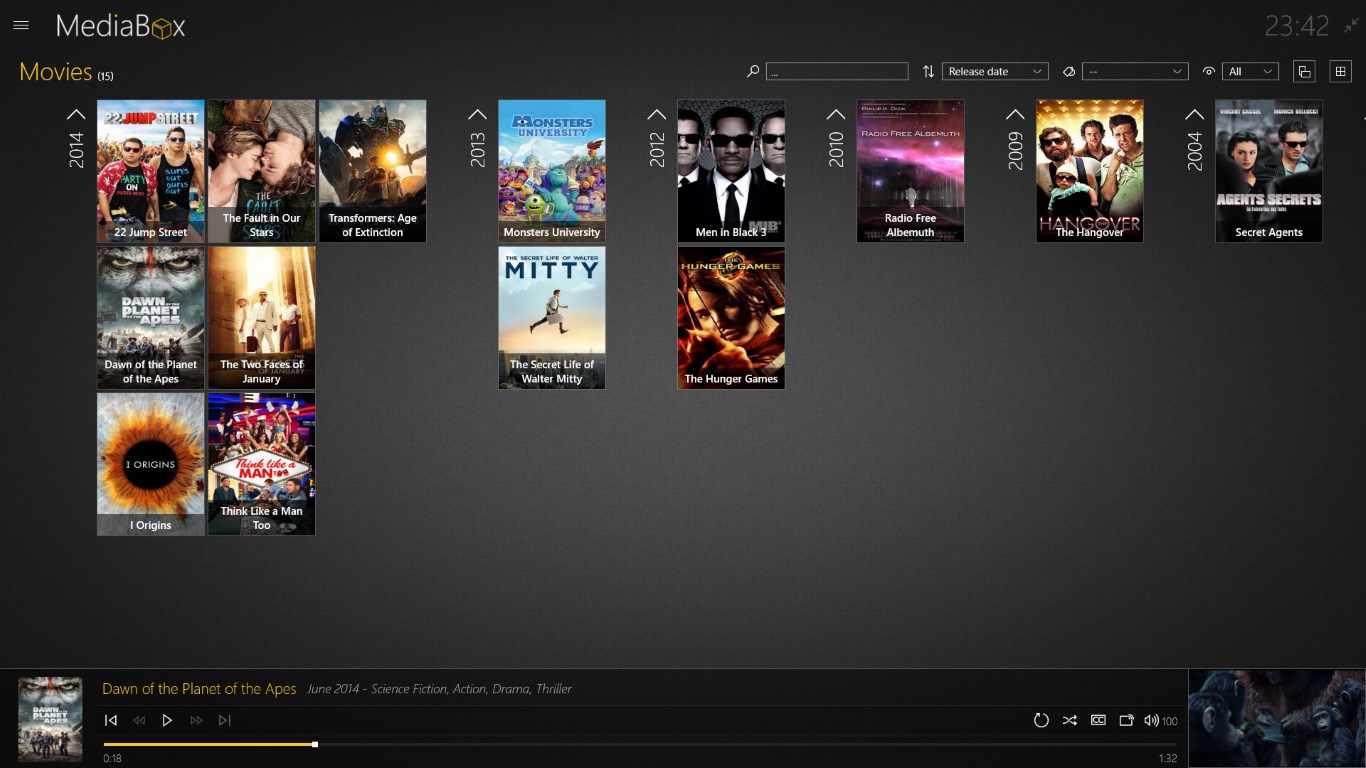Open the Monsters University poster
Viewport: 1366px width, 768px height.
click(552, 171)
